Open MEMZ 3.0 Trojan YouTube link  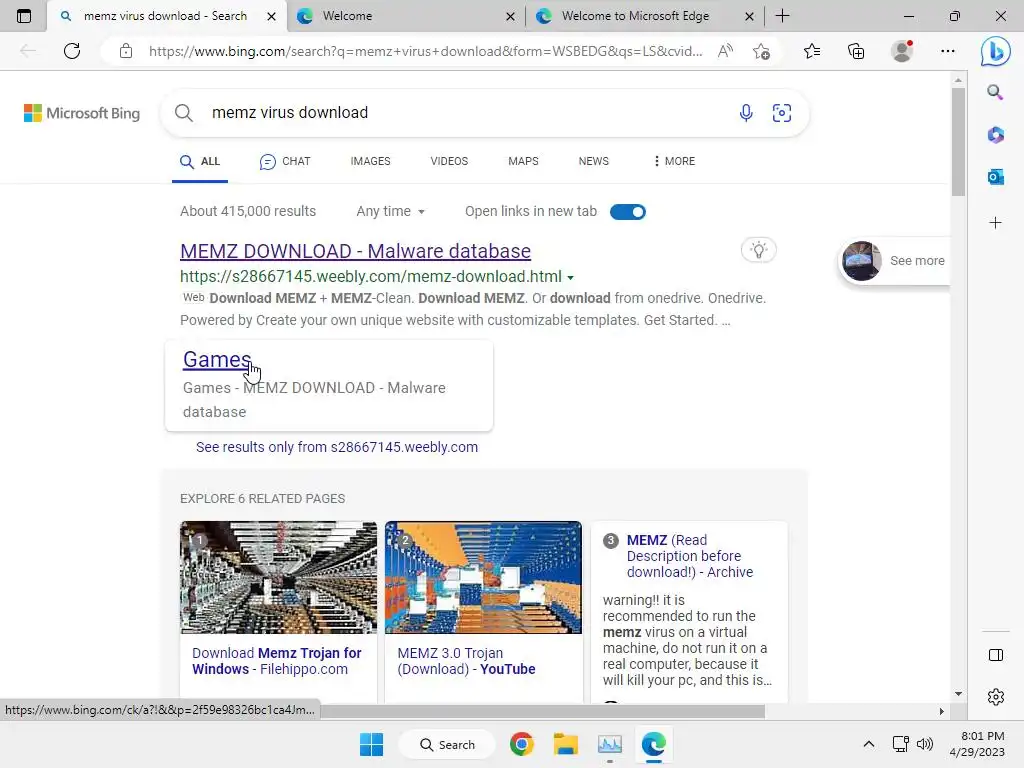[x=466, y=661]
